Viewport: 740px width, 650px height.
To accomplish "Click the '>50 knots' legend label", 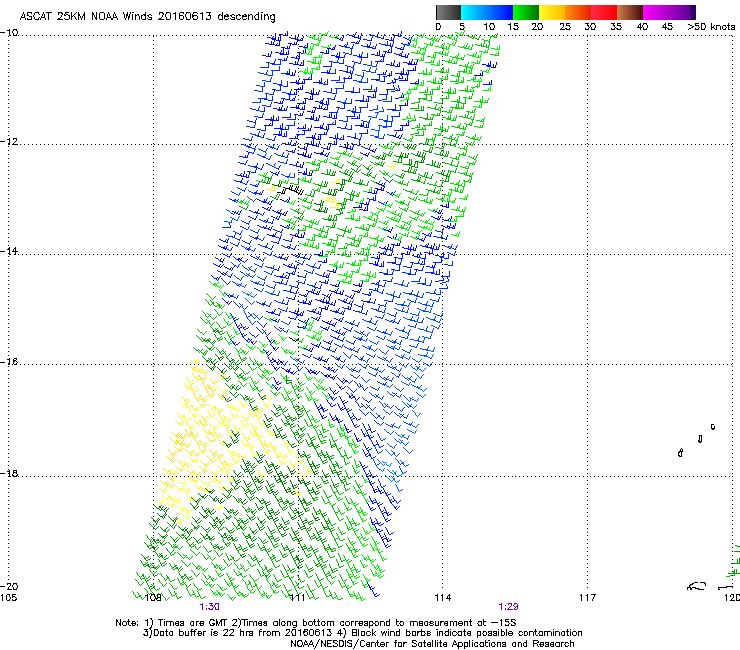I will coord(711,27).
